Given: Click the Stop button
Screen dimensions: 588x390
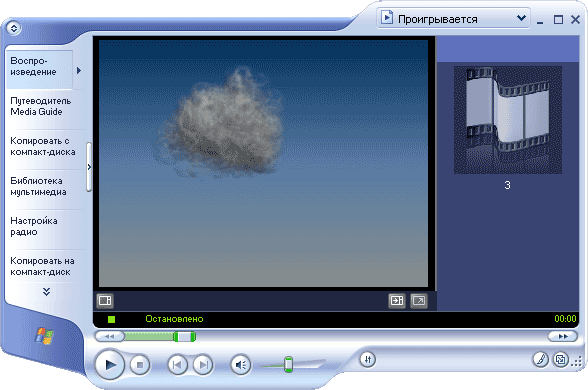Looking at the screenshot, I should [x=140, y=364].
